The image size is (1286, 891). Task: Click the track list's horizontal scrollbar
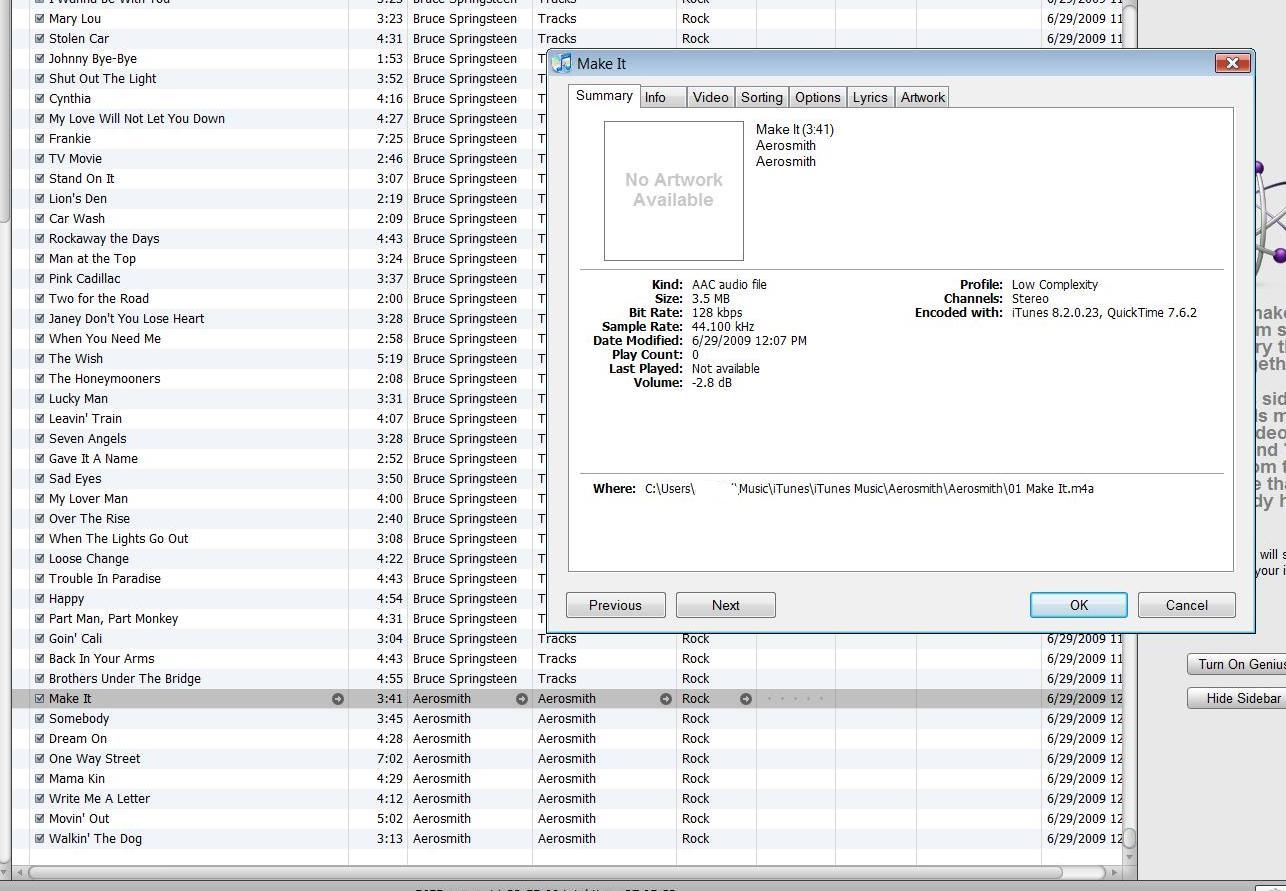(545, 872)
